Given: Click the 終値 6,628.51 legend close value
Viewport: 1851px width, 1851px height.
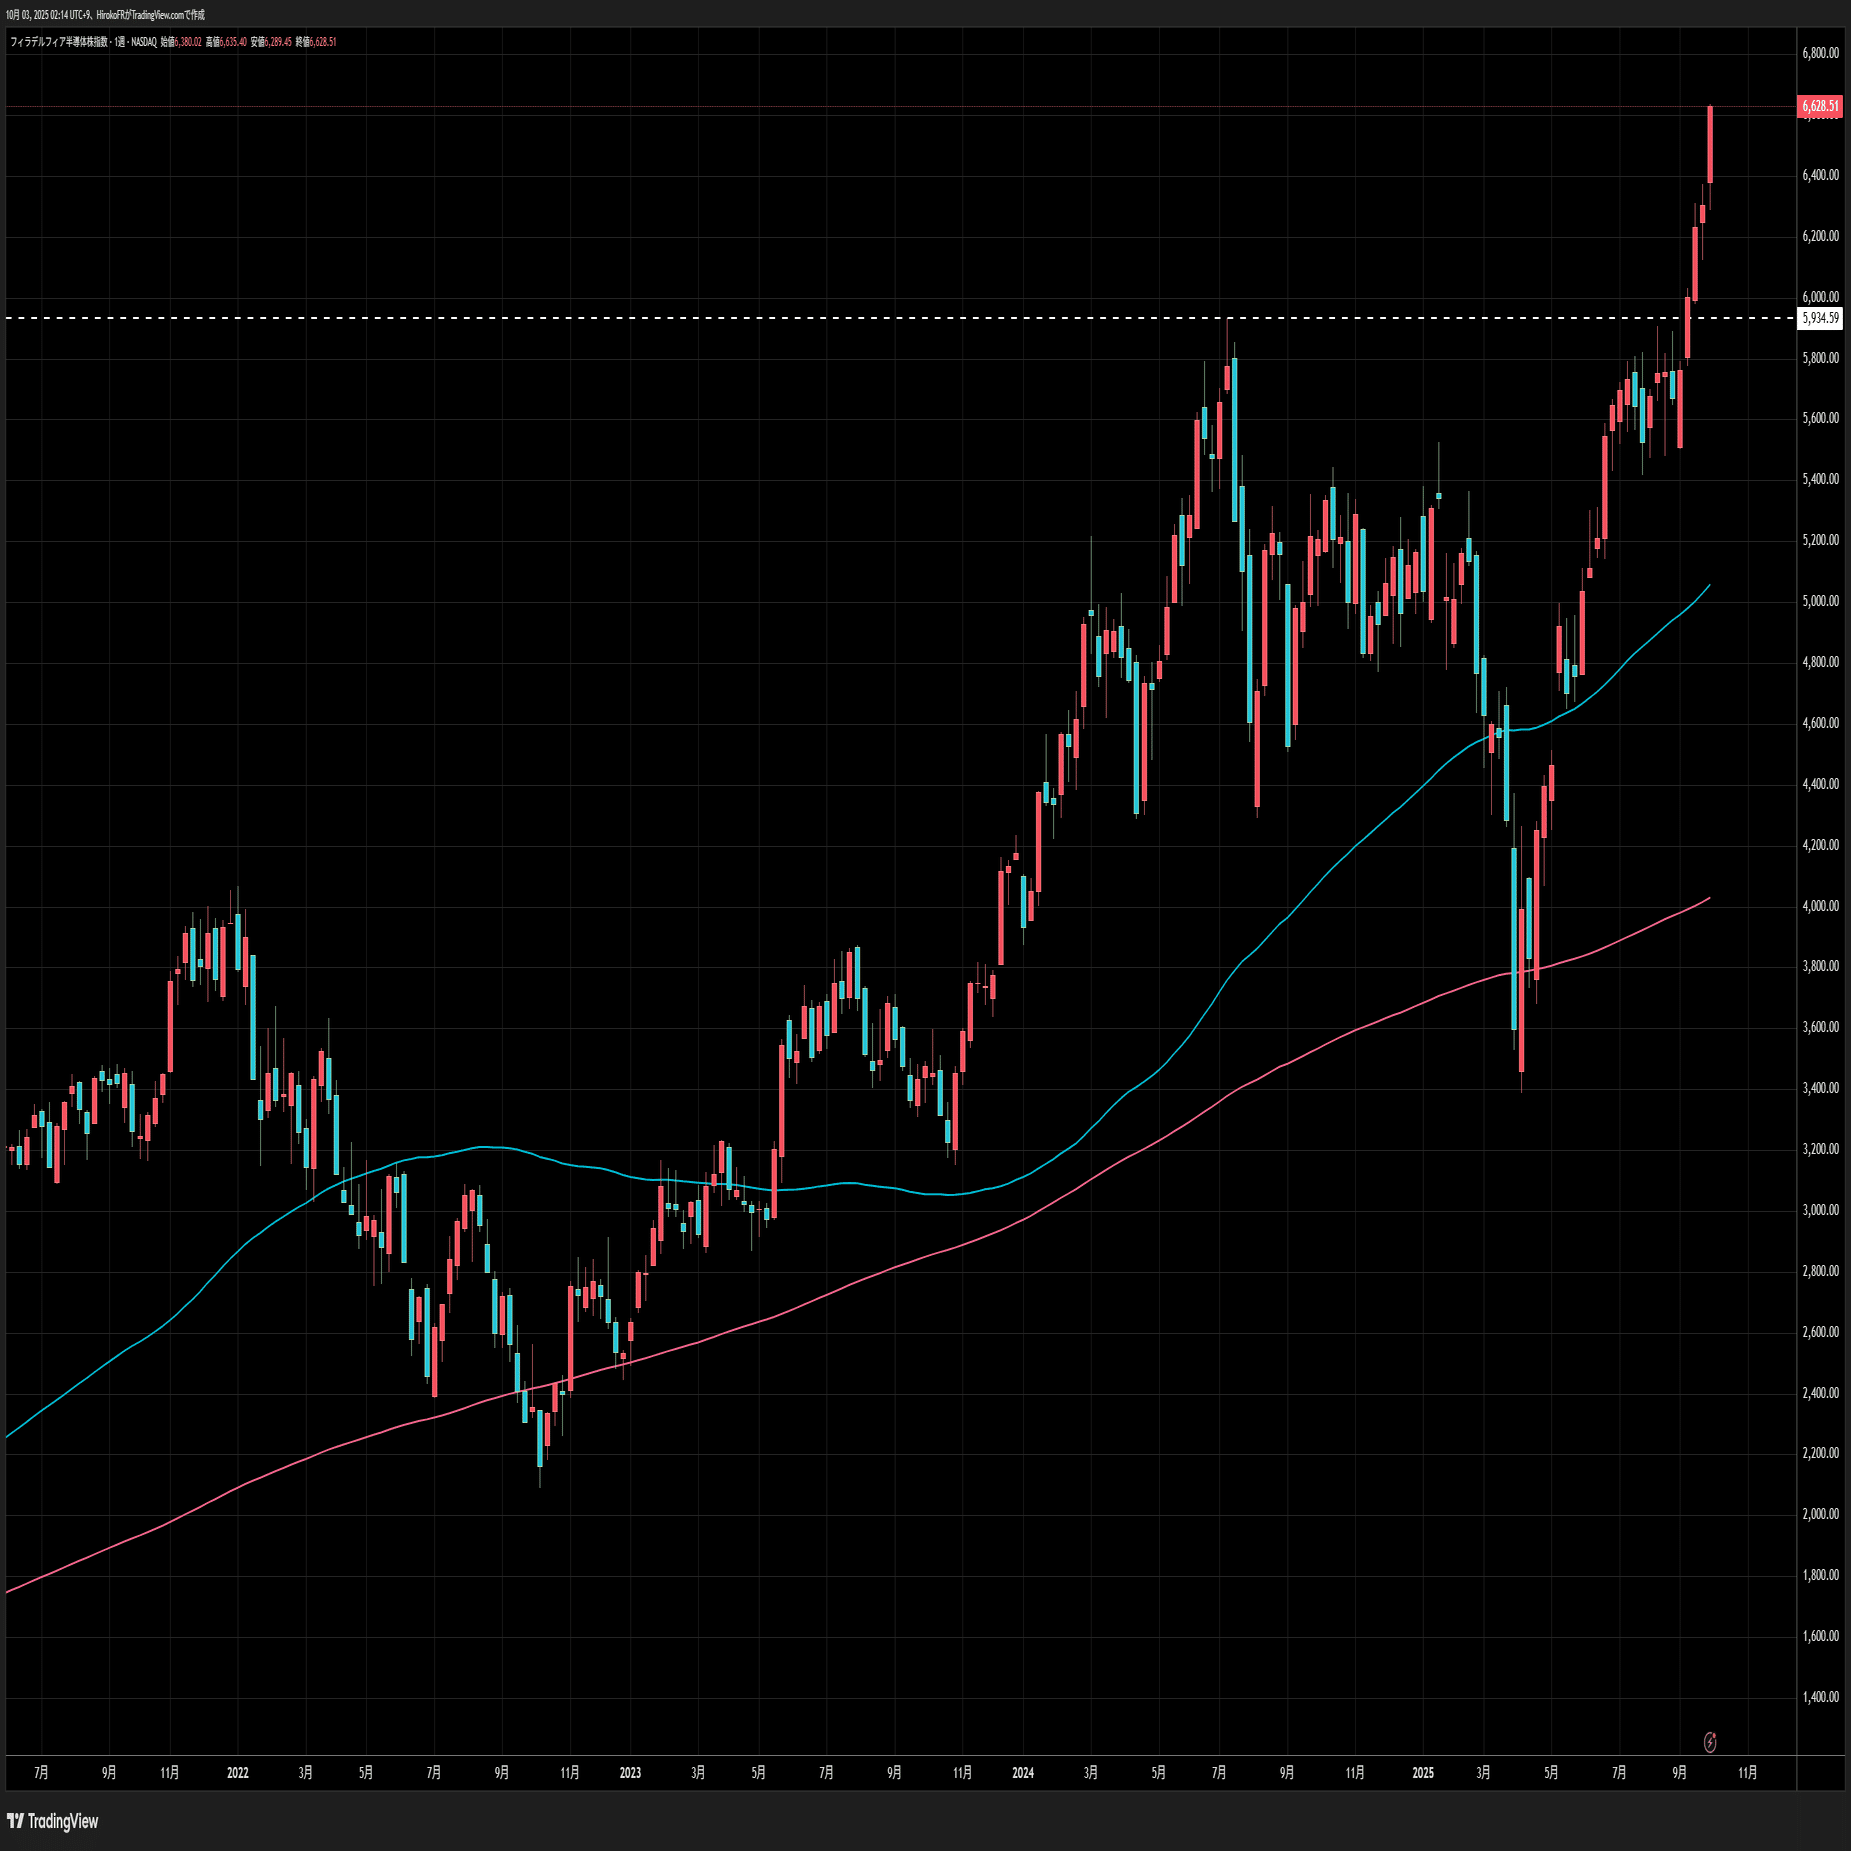Looking at the screenshot, I should pyautogui.click(x=316, y=42).
